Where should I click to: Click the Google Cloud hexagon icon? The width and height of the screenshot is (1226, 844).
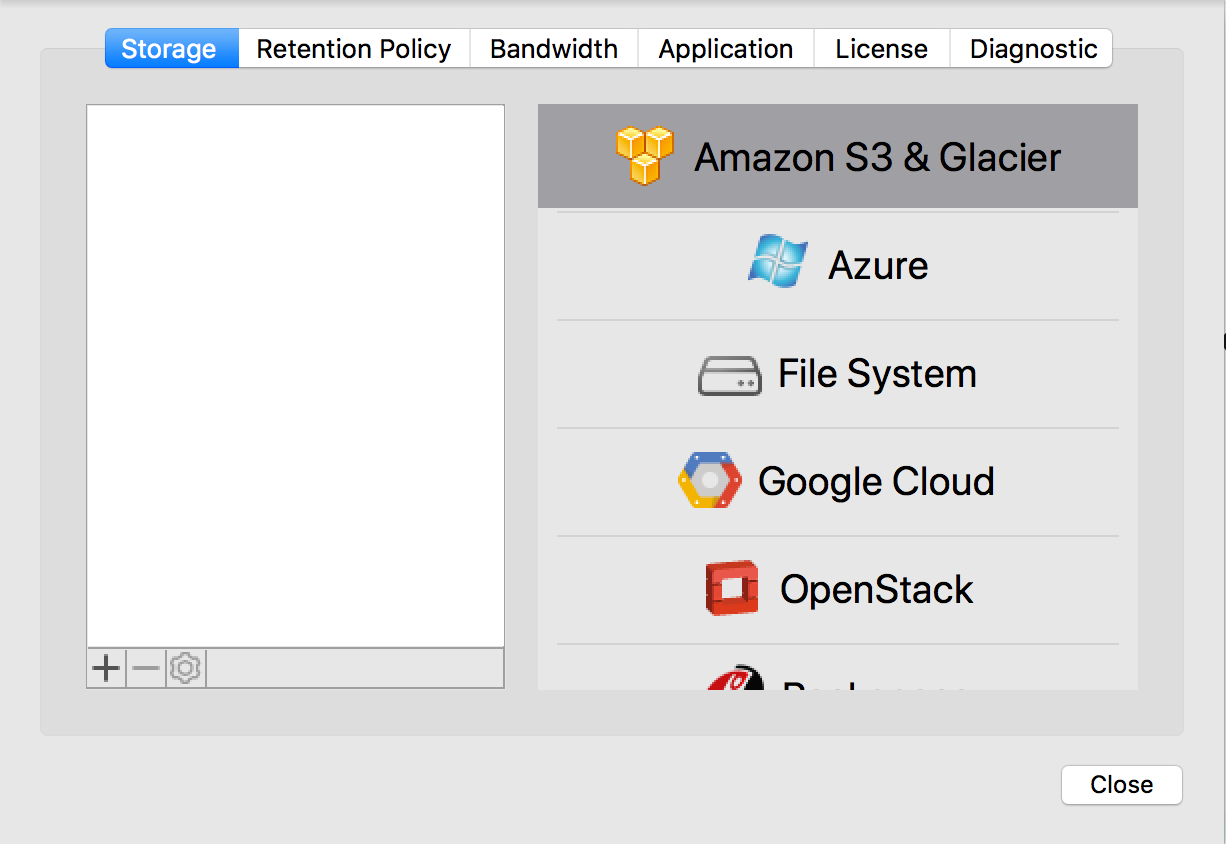pyautogui.click(x=709, y=481)
